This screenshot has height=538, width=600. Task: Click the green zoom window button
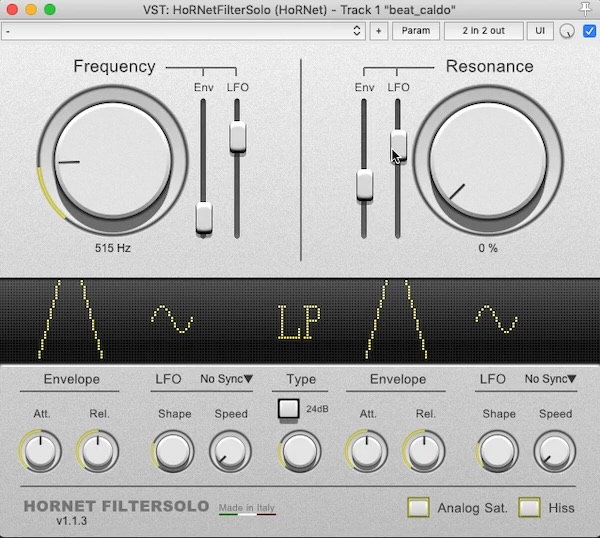click(x=50, y=9)
